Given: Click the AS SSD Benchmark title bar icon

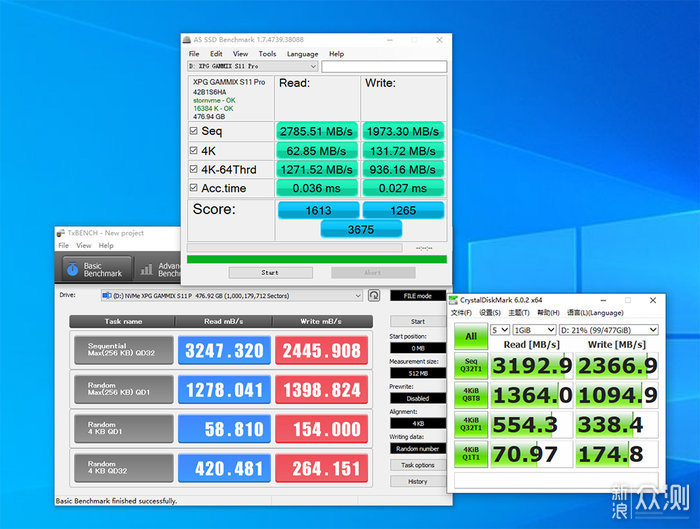Looking at the screenshot, I should tap(187, 40).
